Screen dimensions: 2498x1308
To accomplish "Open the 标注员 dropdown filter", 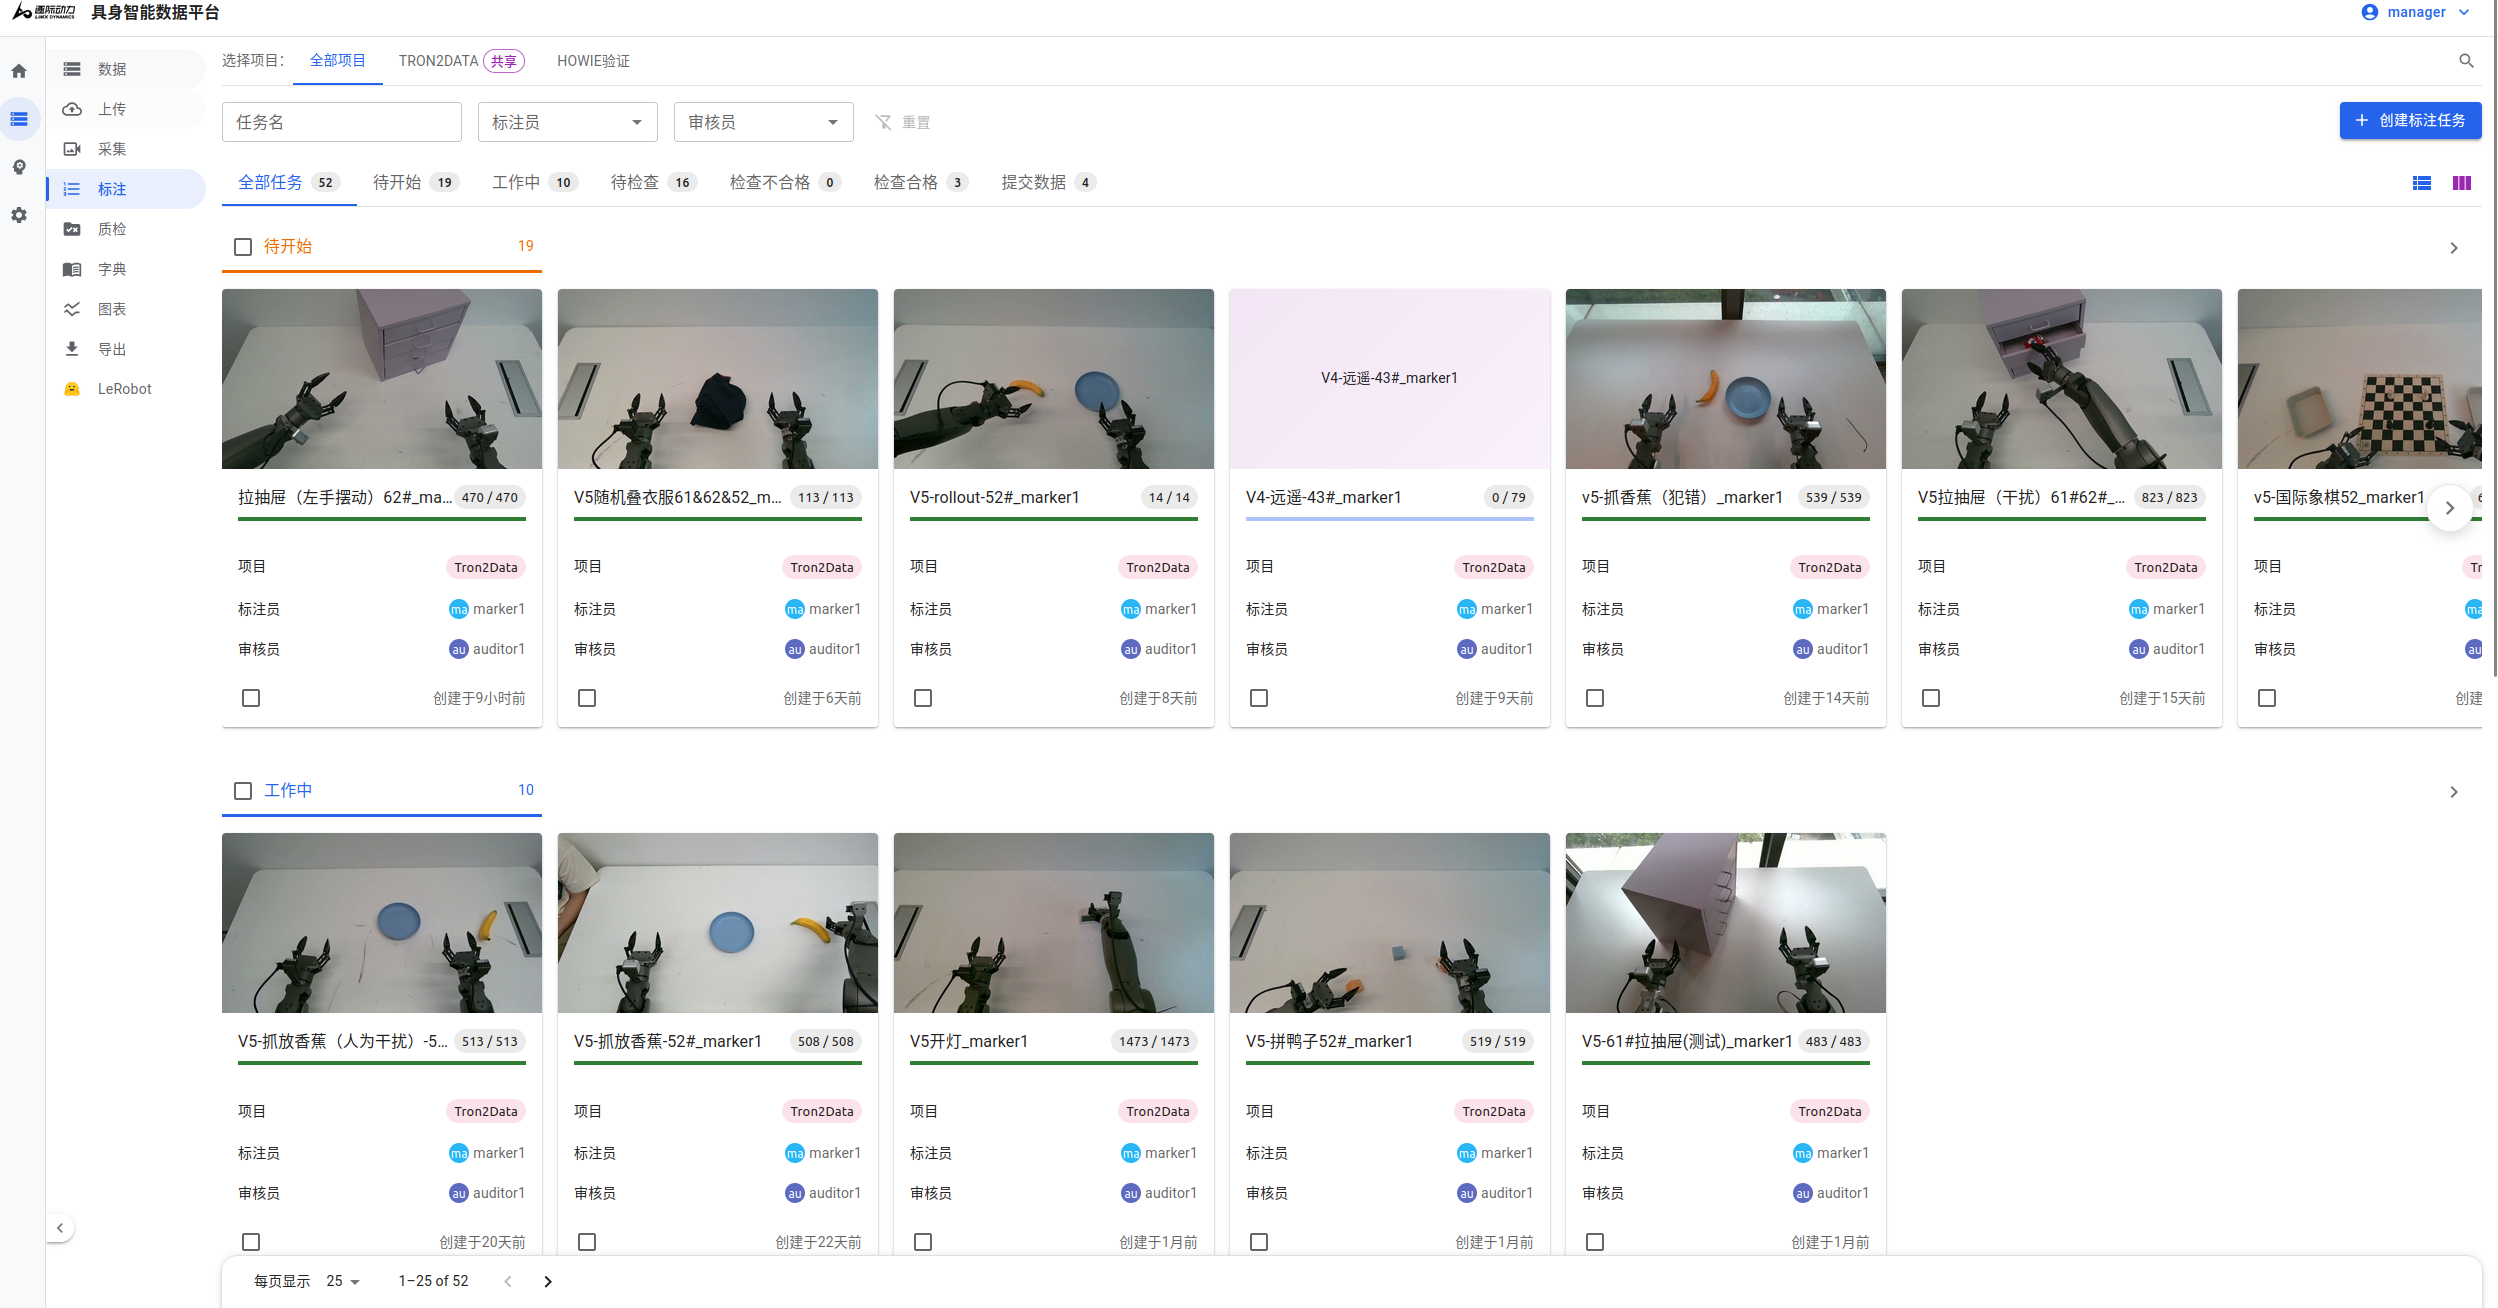I will coord(567,122).
